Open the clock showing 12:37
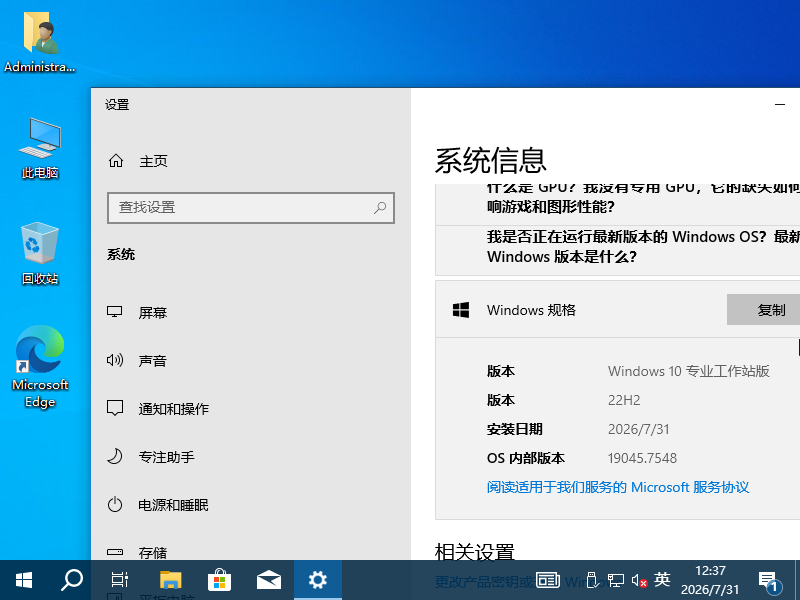The image size is (800, 600). [x=710, y=580]
